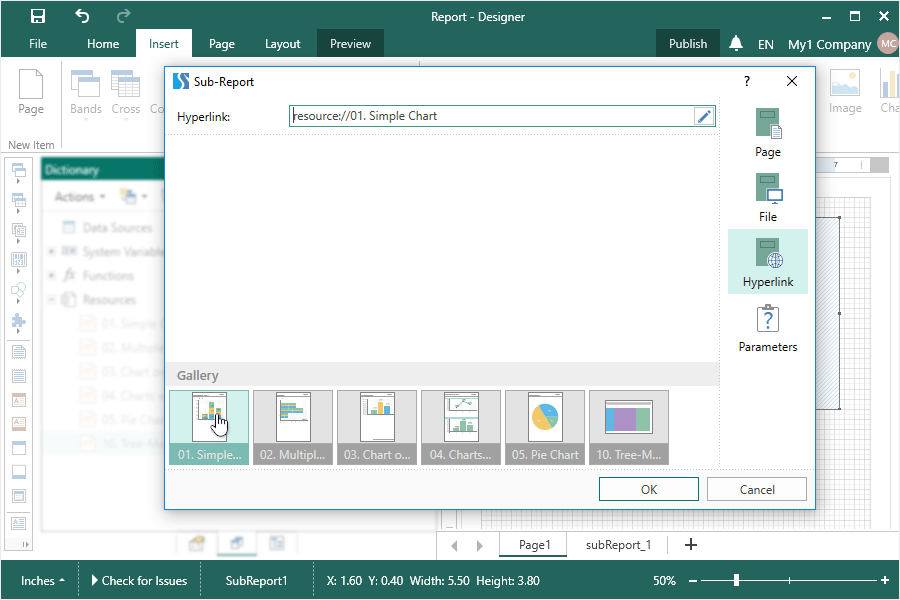
Task: Open the notifications bell
Action: pos(736,44)
